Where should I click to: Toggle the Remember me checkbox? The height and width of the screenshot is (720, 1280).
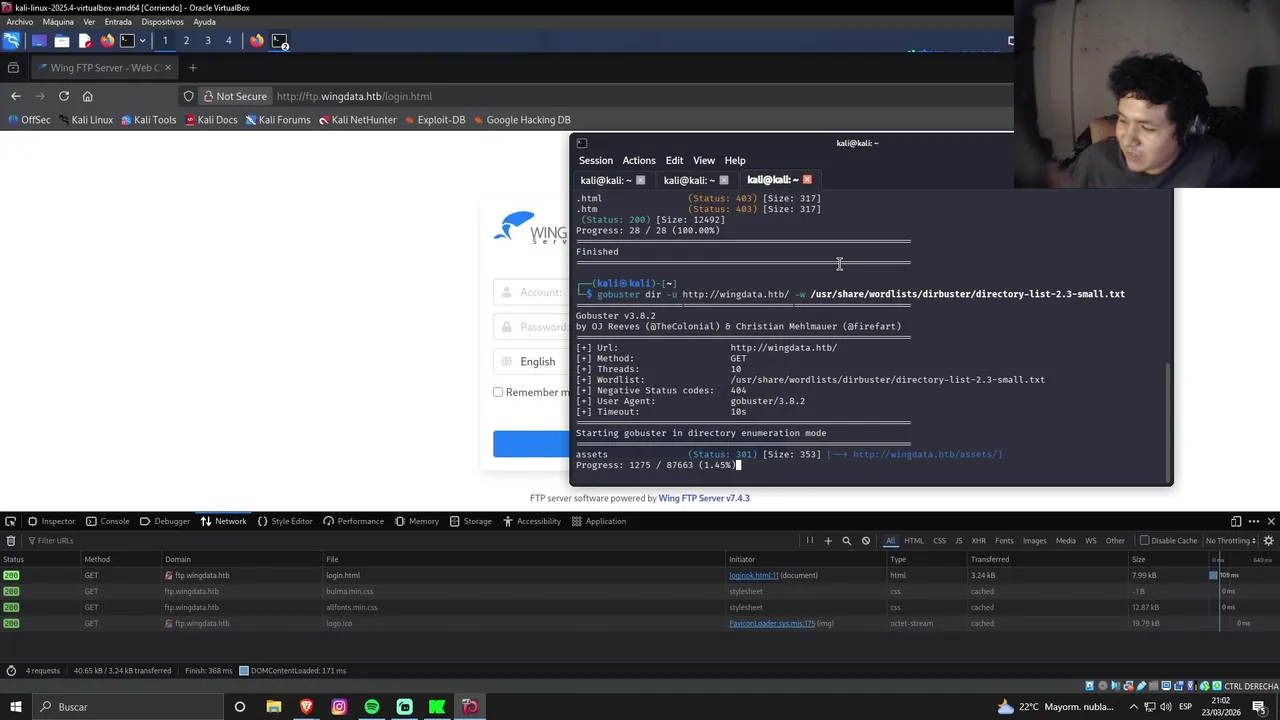(498, 392)
